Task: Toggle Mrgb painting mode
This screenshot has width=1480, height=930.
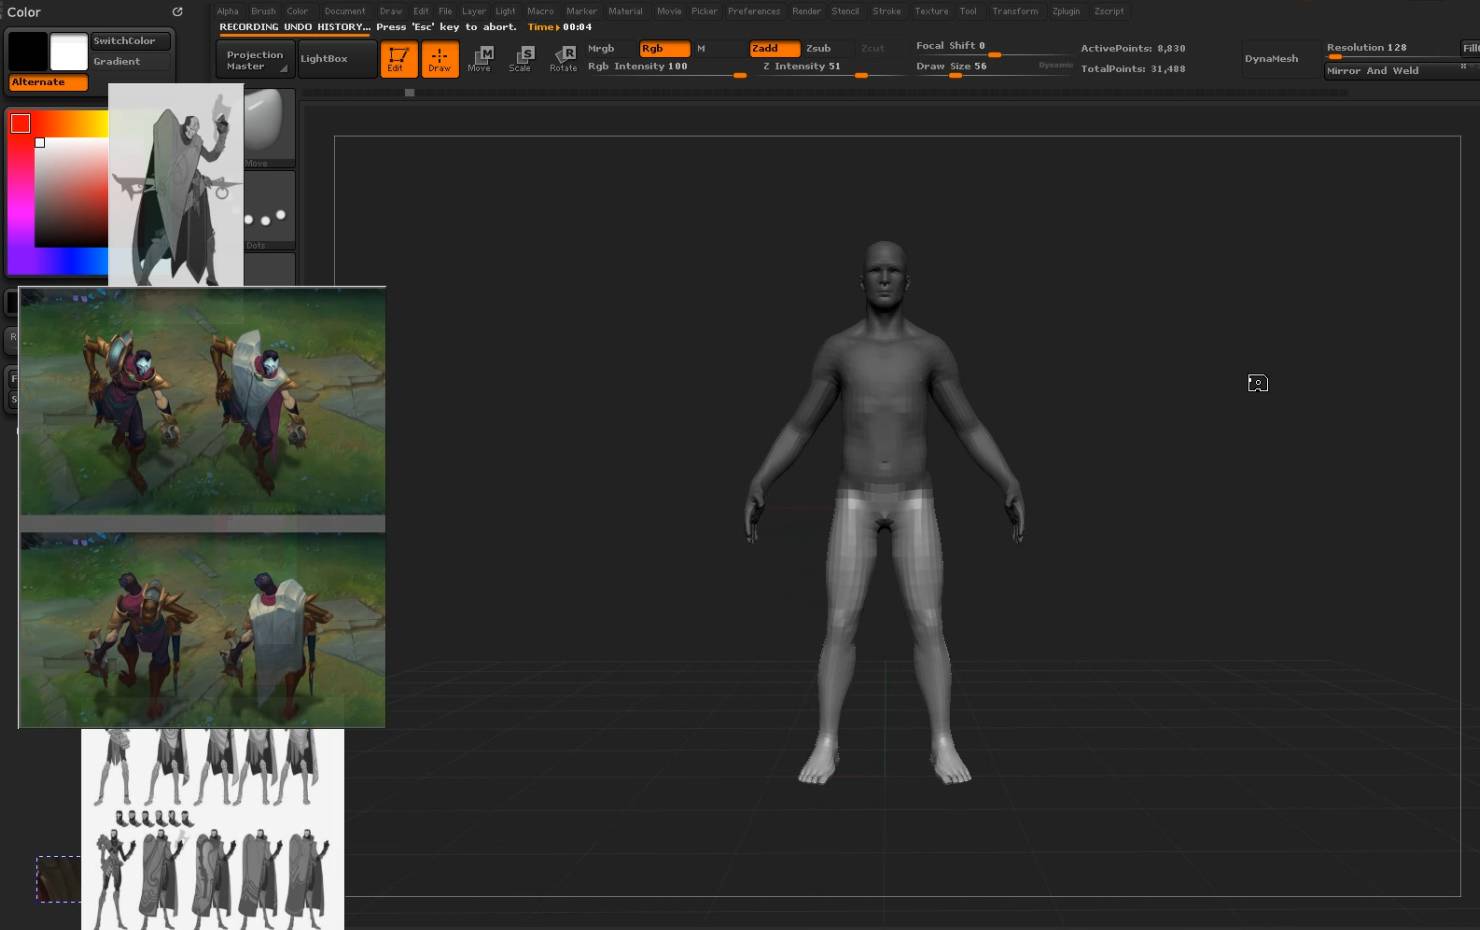Action: tap(601, 48)
